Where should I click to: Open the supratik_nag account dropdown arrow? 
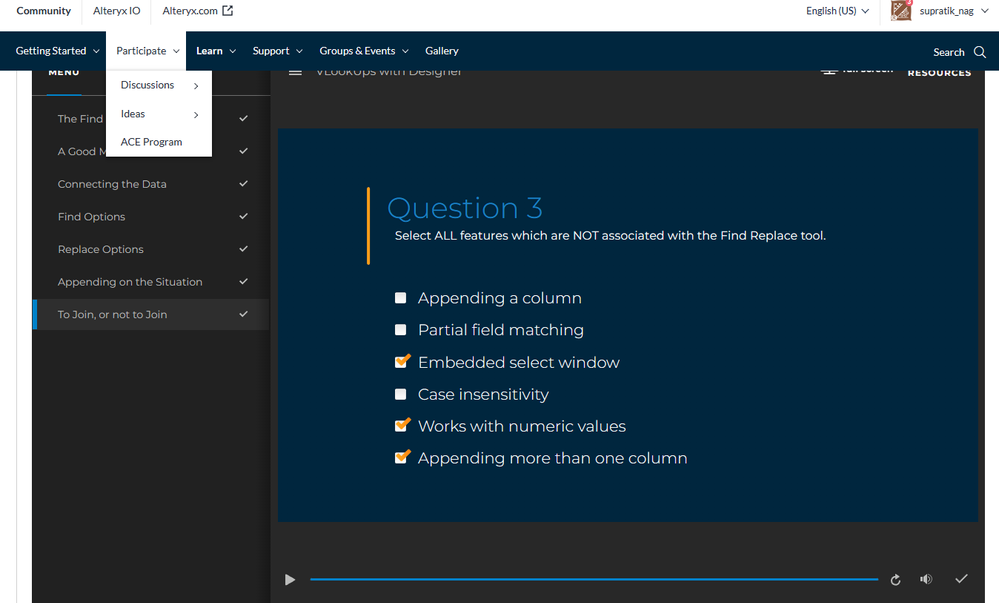pyautogui.click(x=984, y=10)
